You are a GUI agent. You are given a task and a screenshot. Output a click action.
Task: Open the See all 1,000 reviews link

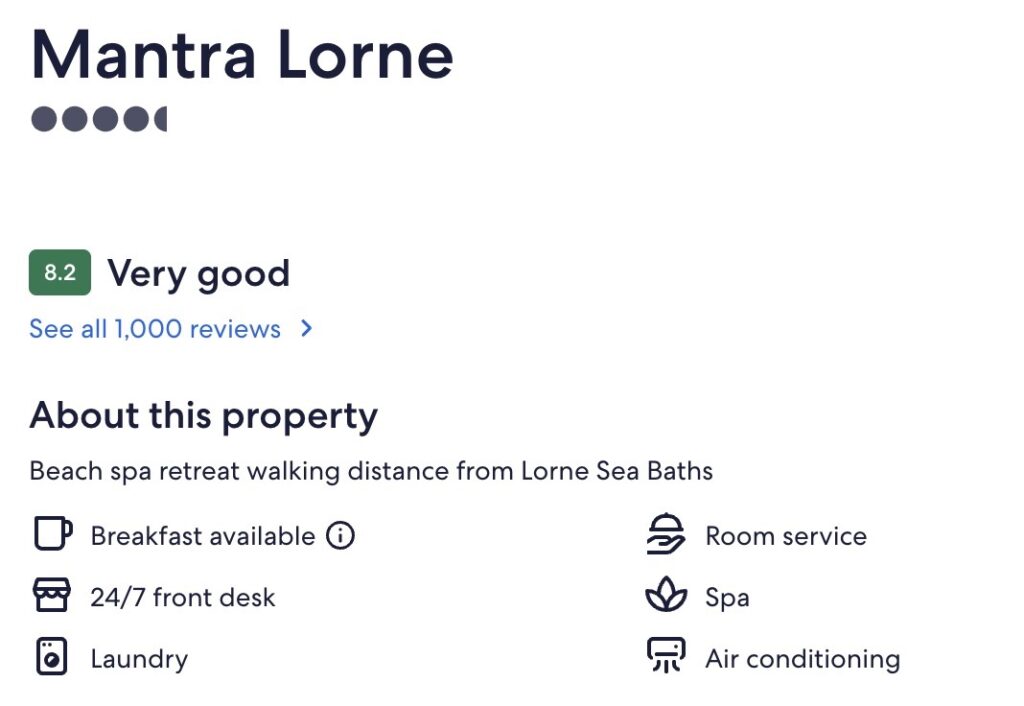pyautogui.click(x=155, y=329)
